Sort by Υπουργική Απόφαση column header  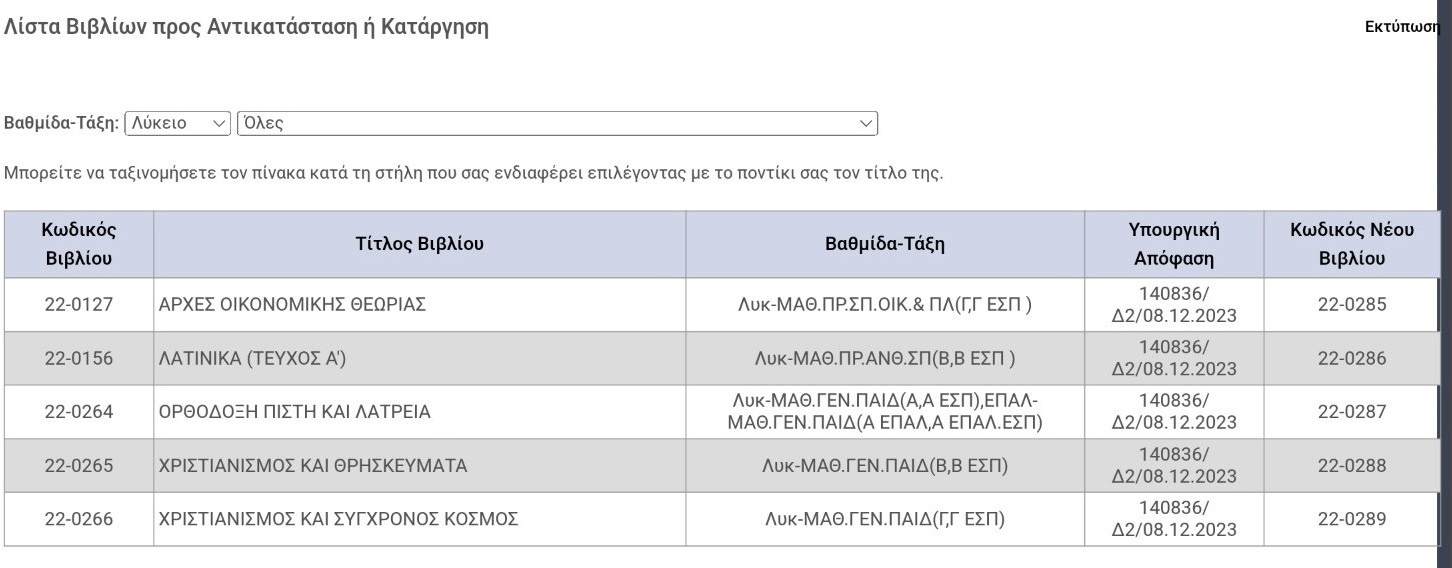[1174, 244]
